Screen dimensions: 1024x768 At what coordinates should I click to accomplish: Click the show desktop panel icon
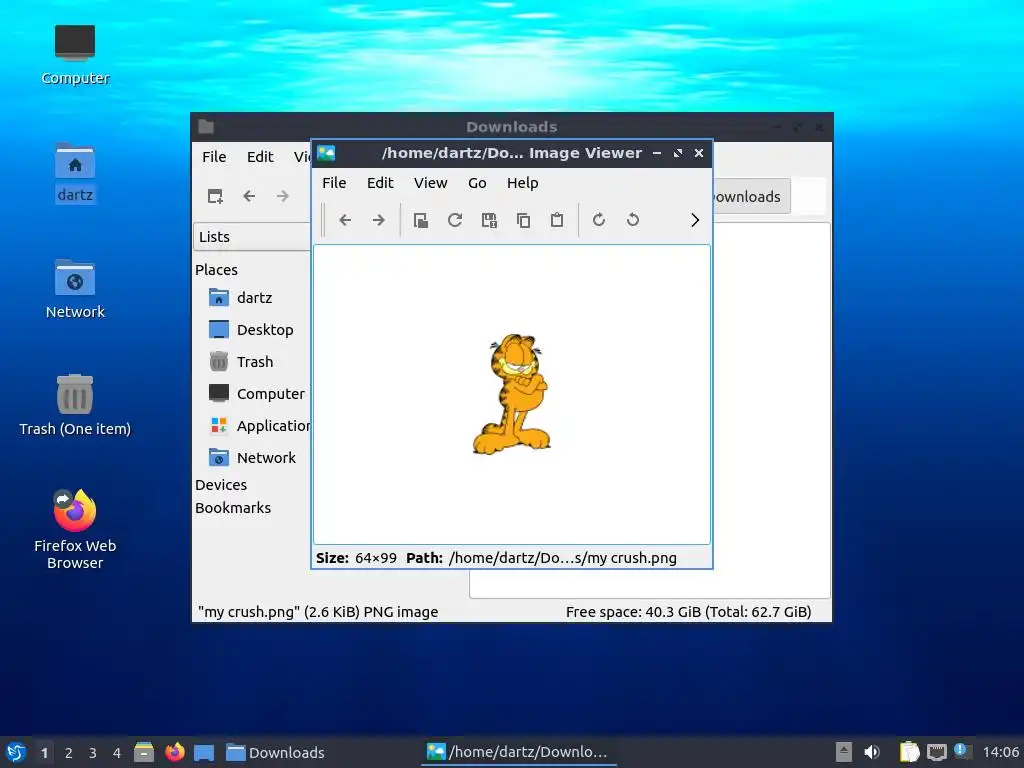tap(204, 752)
